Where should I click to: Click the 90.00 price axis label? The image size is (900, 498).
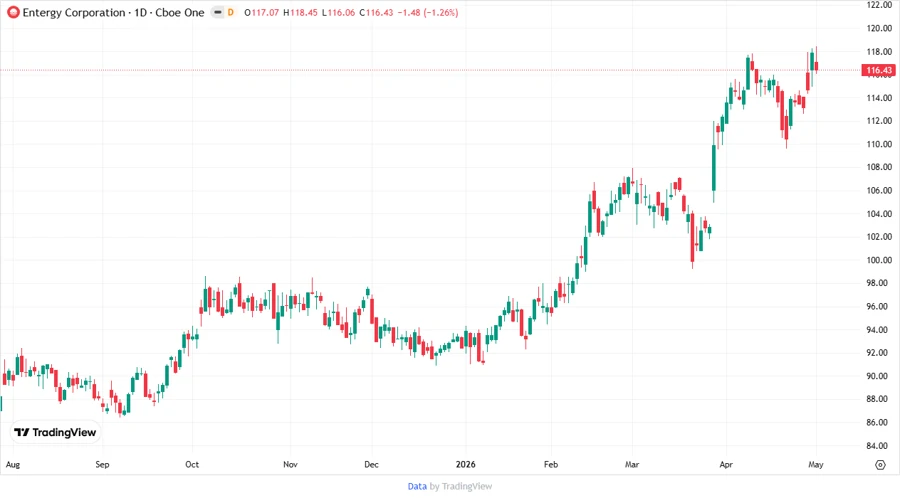coord(879,376)
